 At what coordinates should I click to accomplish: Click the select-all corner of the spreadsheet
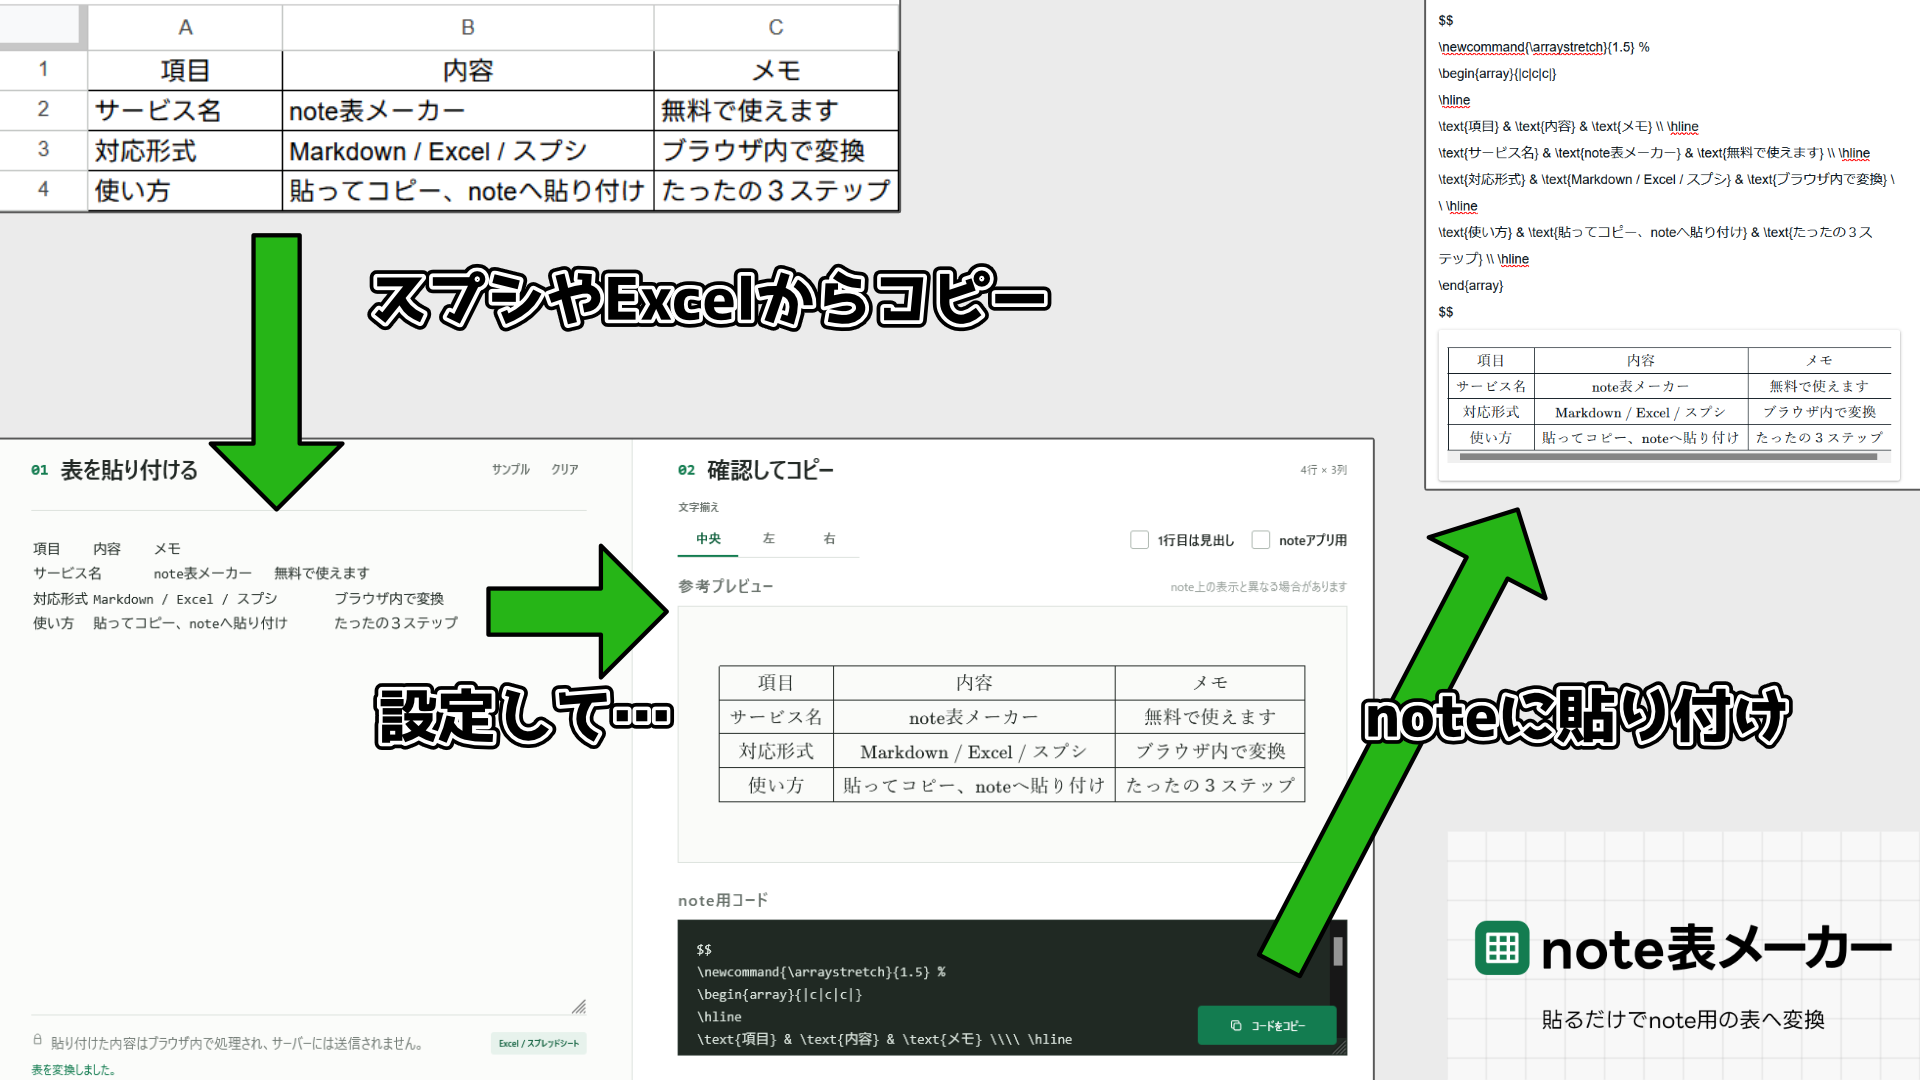pyautogui.click(x=40, y=26)
